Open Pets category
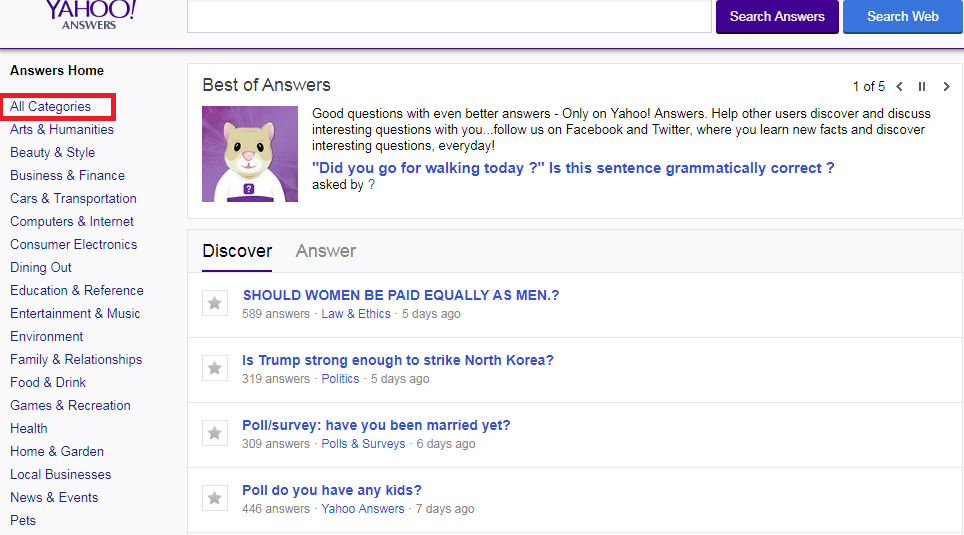The height and width of the screenshot is (535, 964). [x=23, y=520]
